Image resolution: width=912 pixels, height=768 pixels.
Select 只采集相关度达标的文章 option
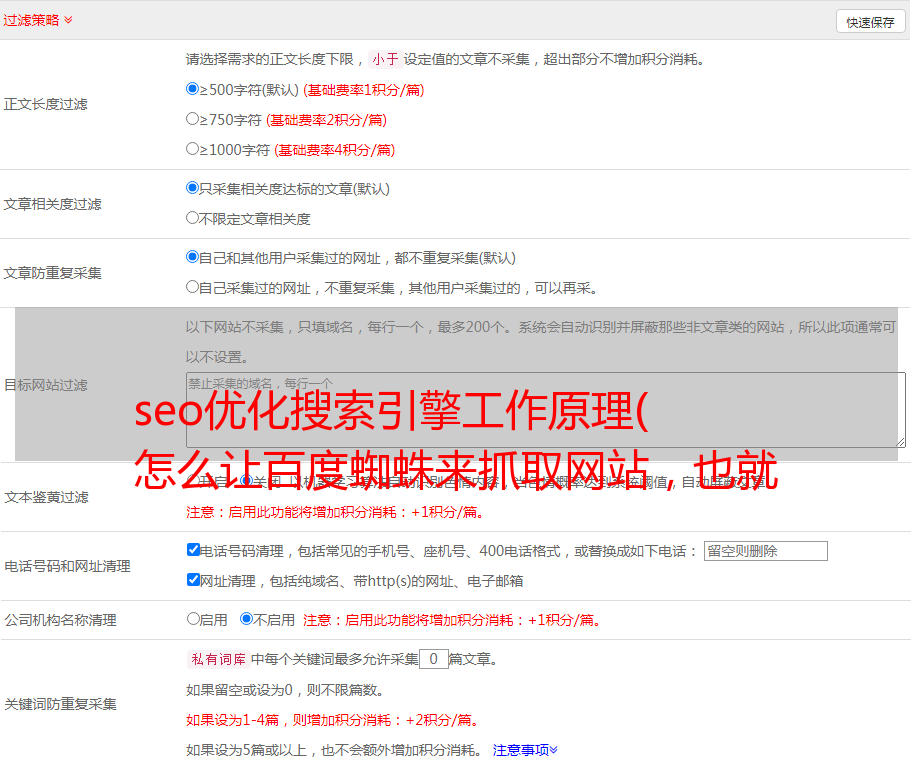[x=193, y=188]
